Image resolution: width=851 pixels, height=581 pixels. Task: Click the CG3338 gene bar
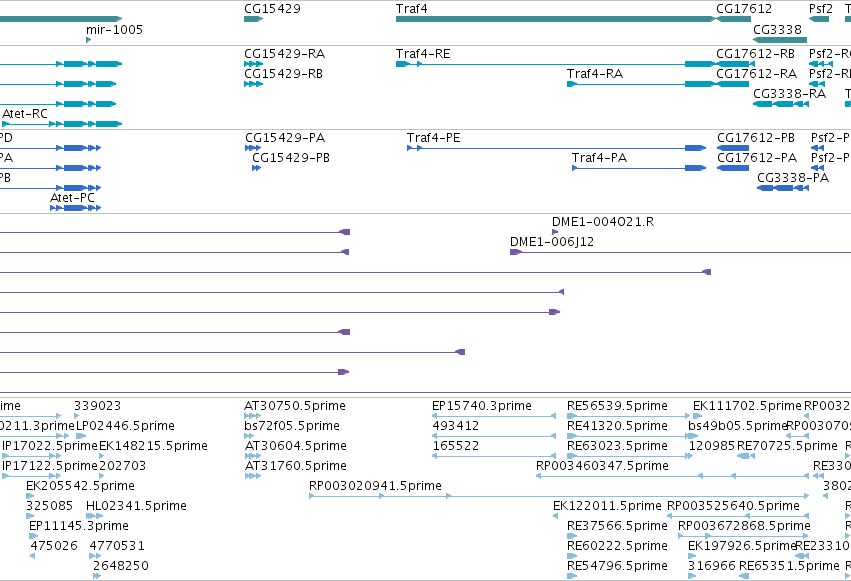coord(780,40)
